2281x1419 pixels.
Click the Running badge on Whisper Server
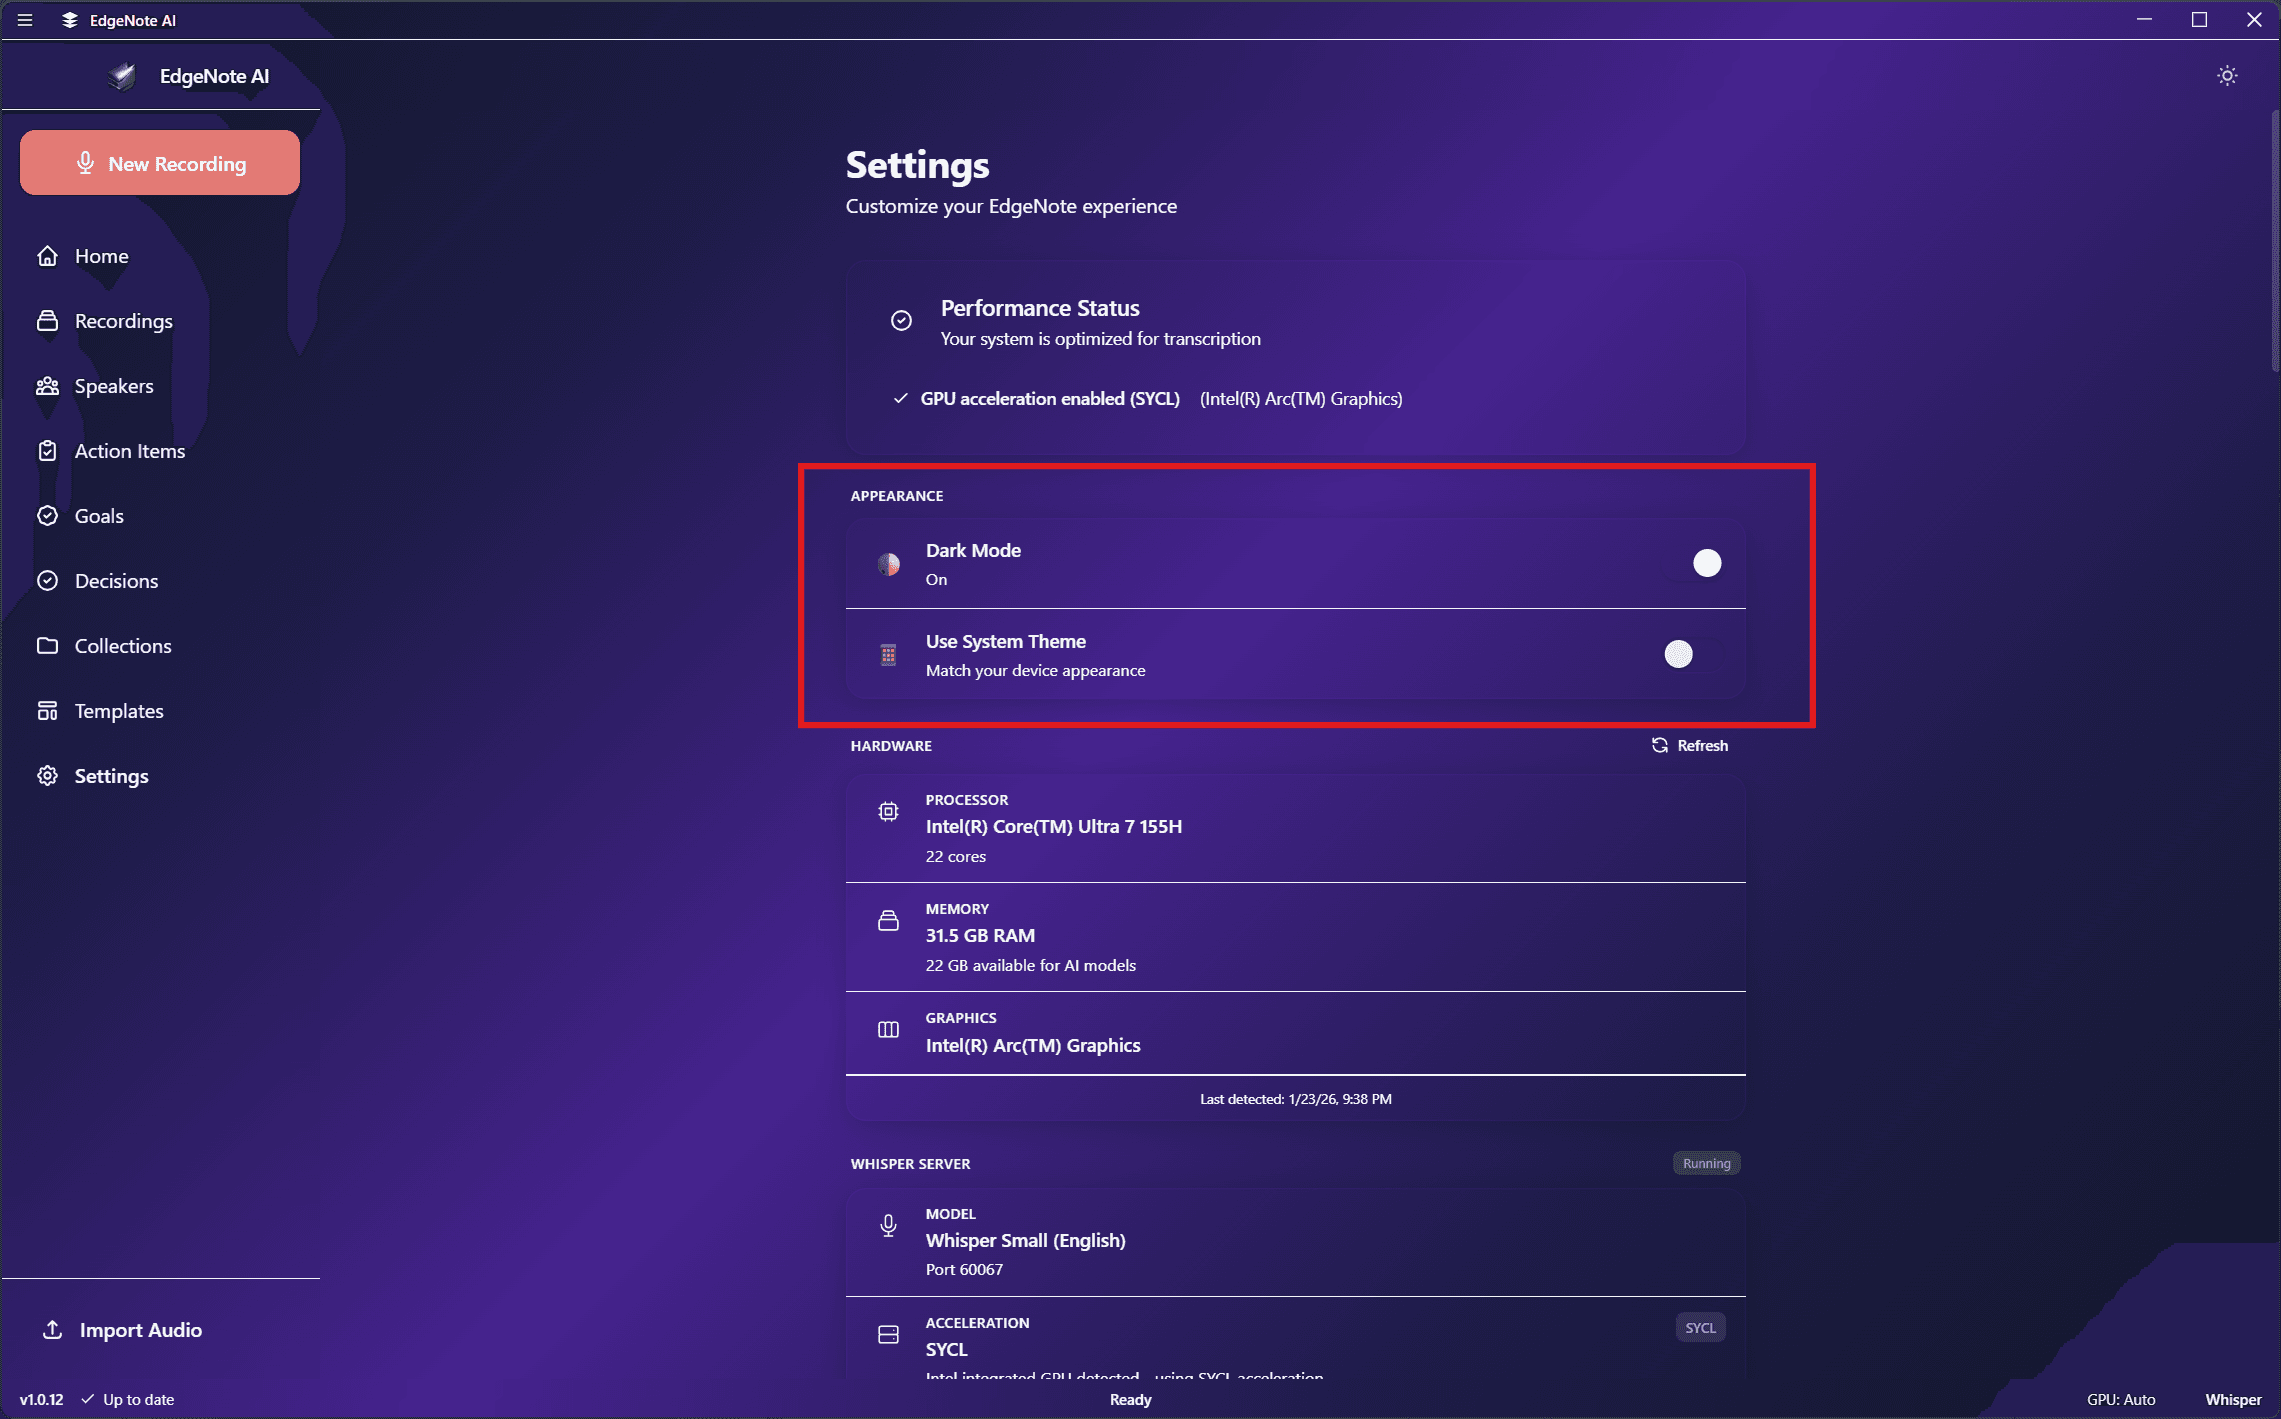(1706, 1163)
